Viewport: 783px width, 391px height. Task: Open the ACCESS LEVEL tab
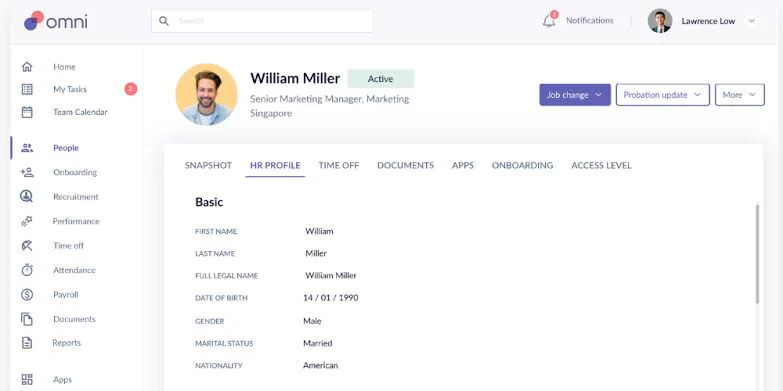pos(601,165)
